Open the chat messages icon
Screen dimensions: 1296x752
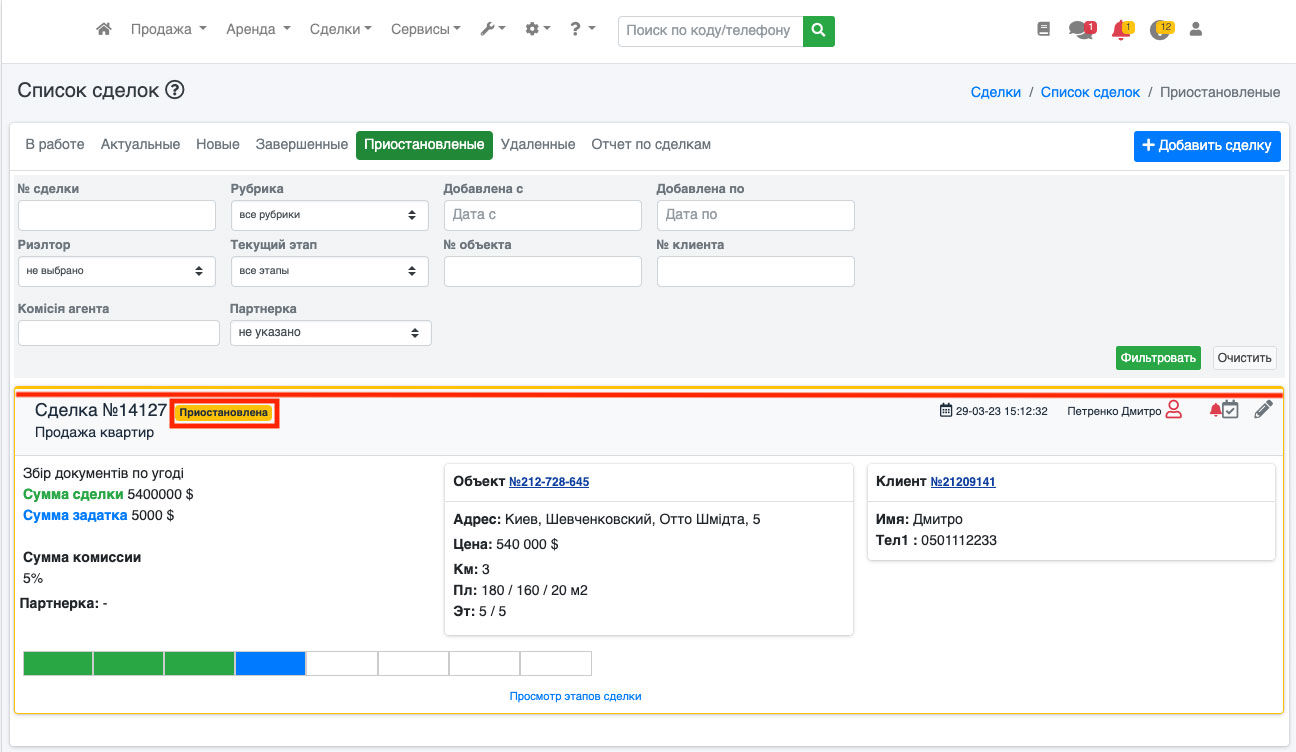click(1080, 30)
